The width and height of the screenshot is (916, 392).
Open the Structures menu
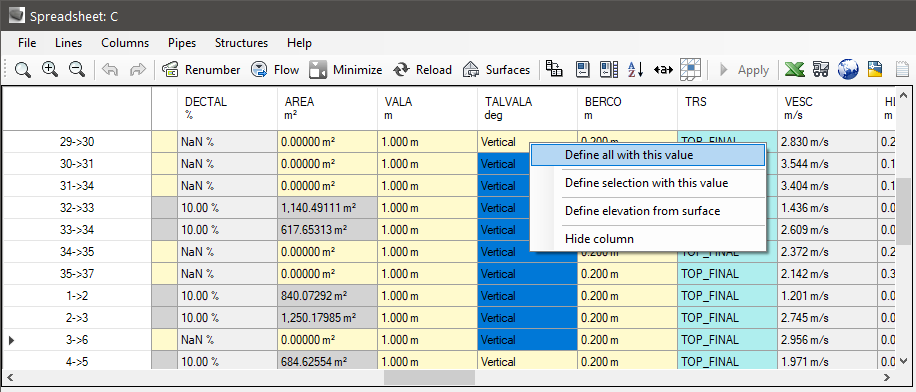[241, 43]
